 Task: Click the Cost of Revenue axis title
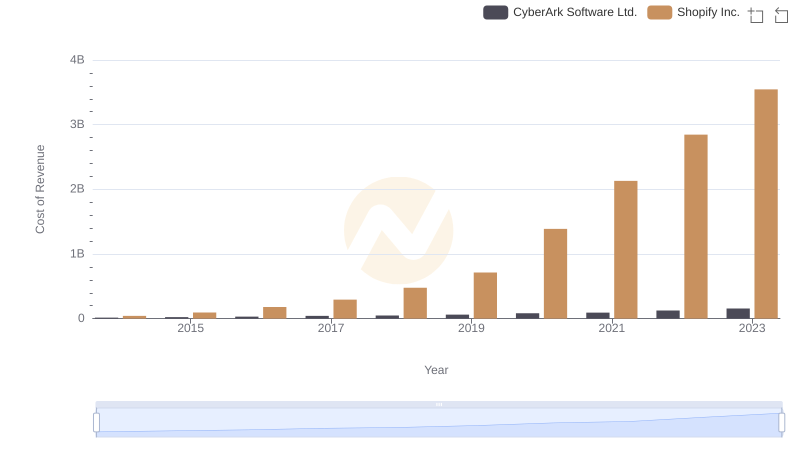coord(40,189)
